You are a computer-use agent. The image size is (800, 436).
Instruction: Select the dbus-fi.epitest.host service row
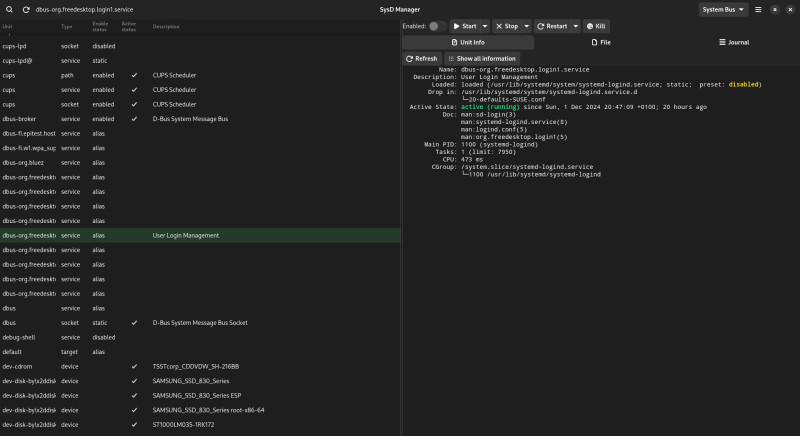pos(200,134)
